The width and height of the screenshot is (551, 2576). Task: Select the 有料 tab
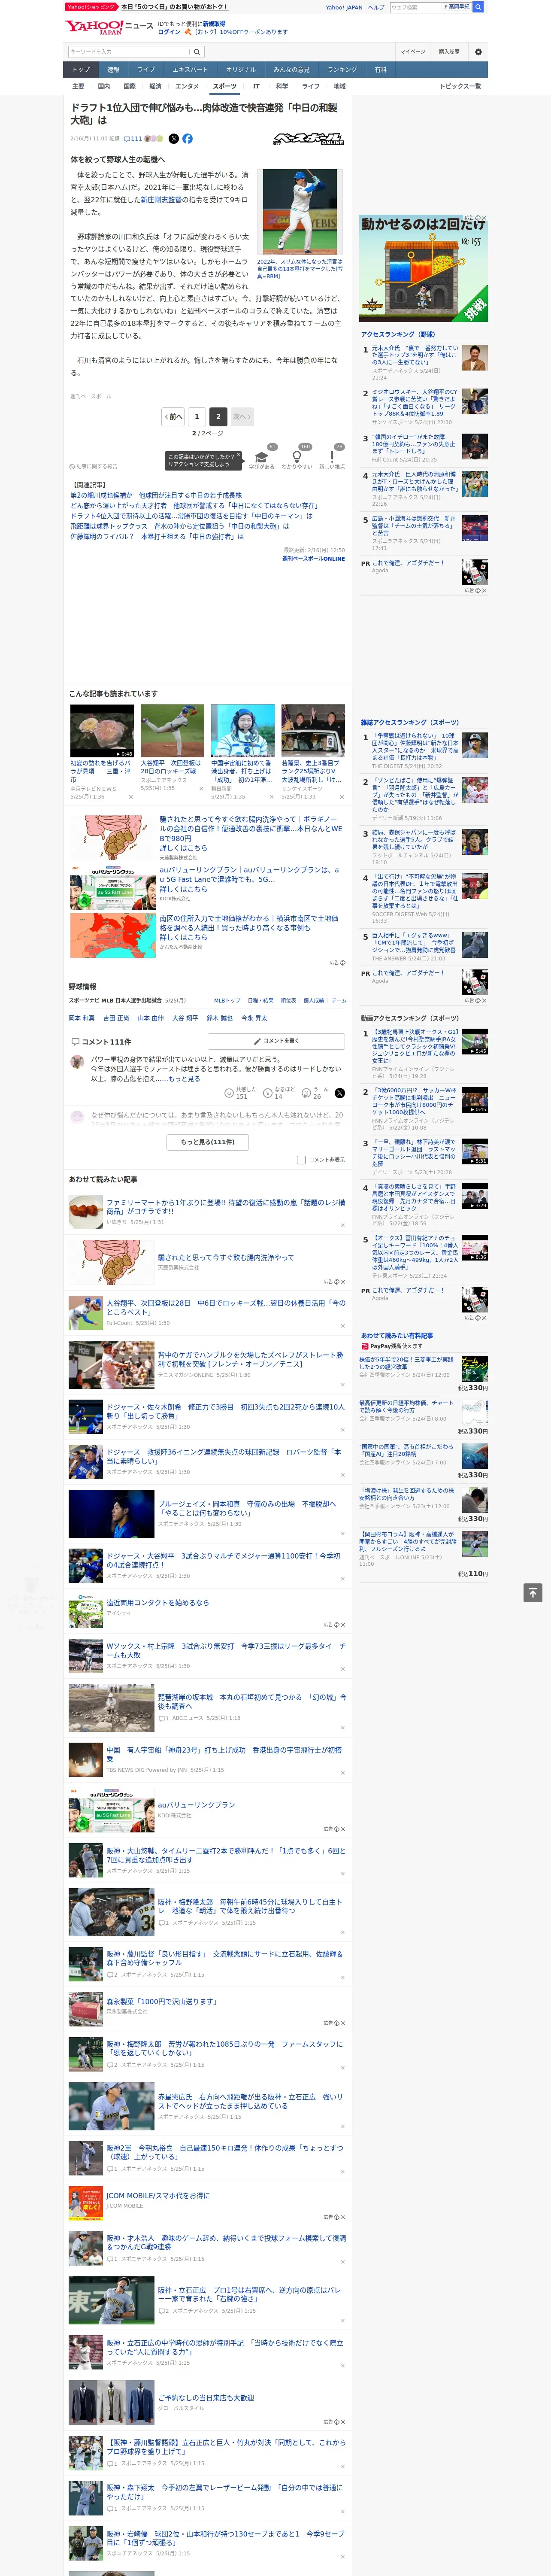pos(380,70)
